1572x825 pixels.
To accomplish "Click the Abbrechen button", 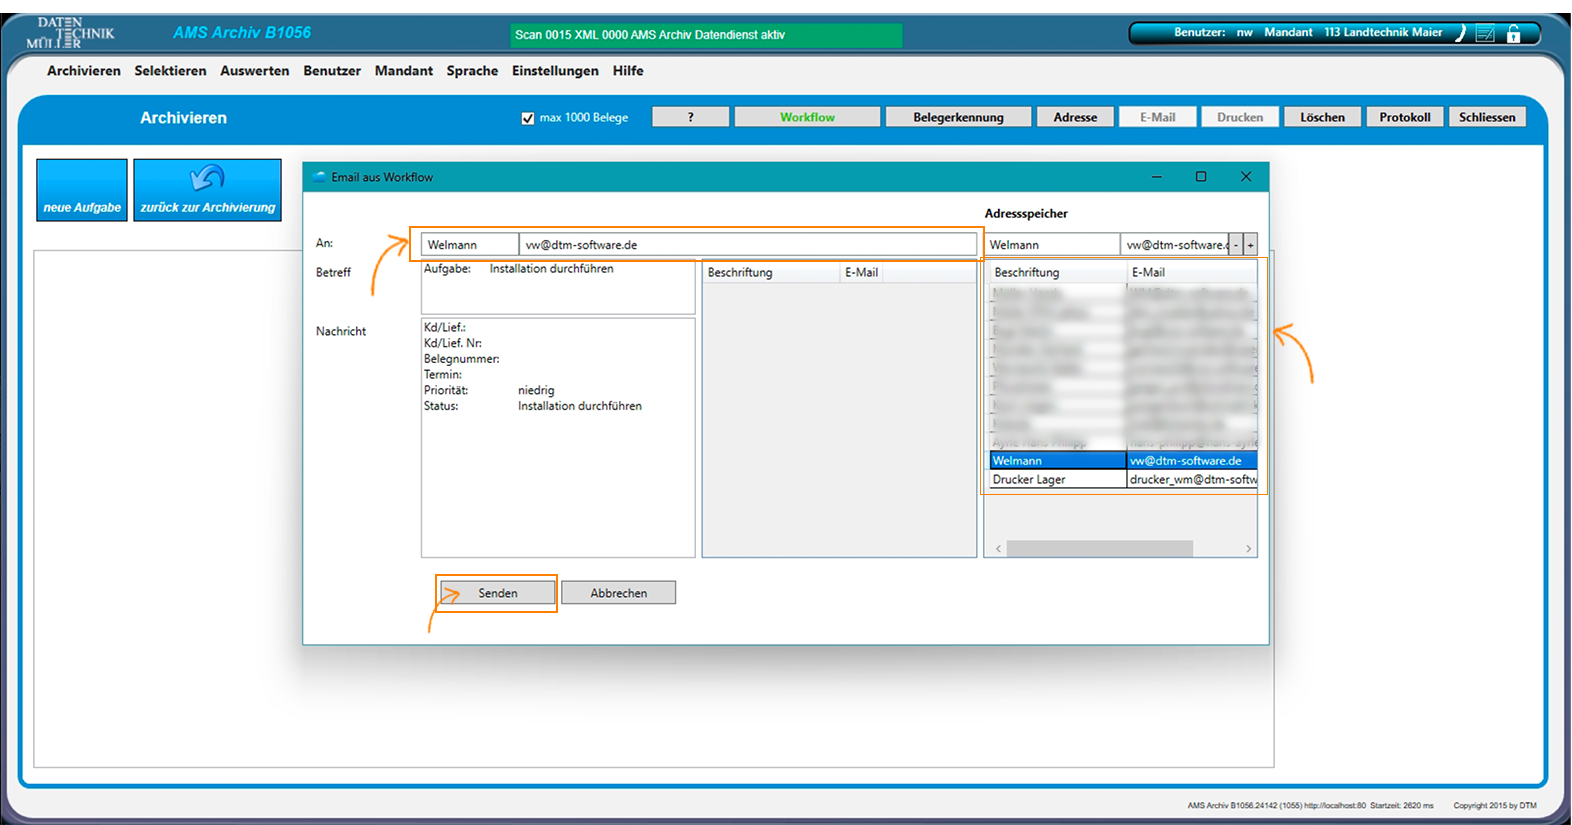I will point(618,593).
